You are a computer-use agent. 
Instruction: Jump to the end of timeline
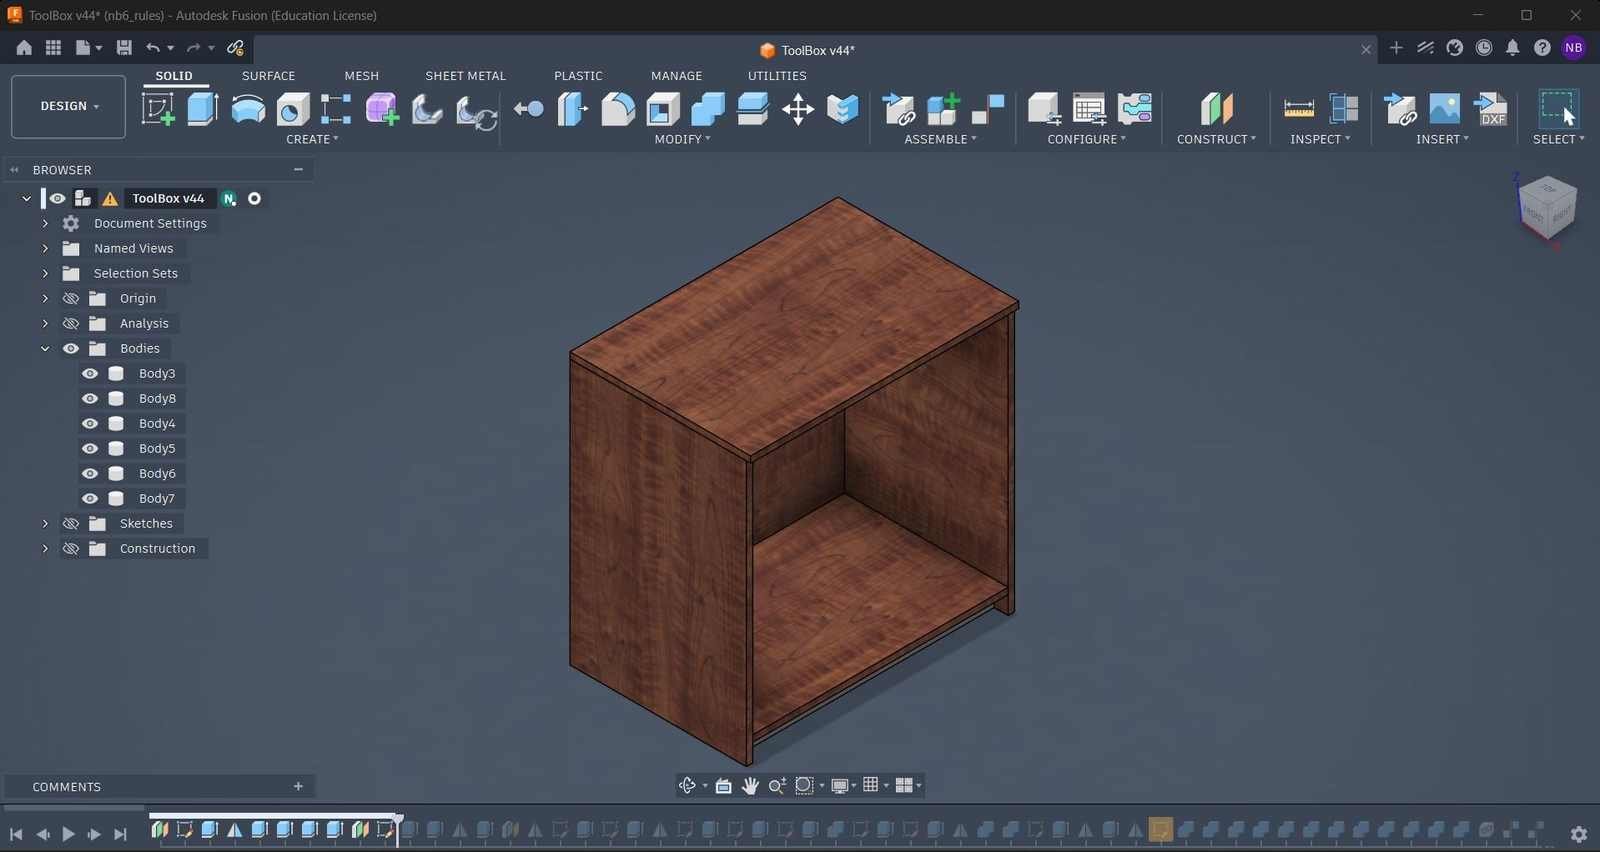[120, 834]
